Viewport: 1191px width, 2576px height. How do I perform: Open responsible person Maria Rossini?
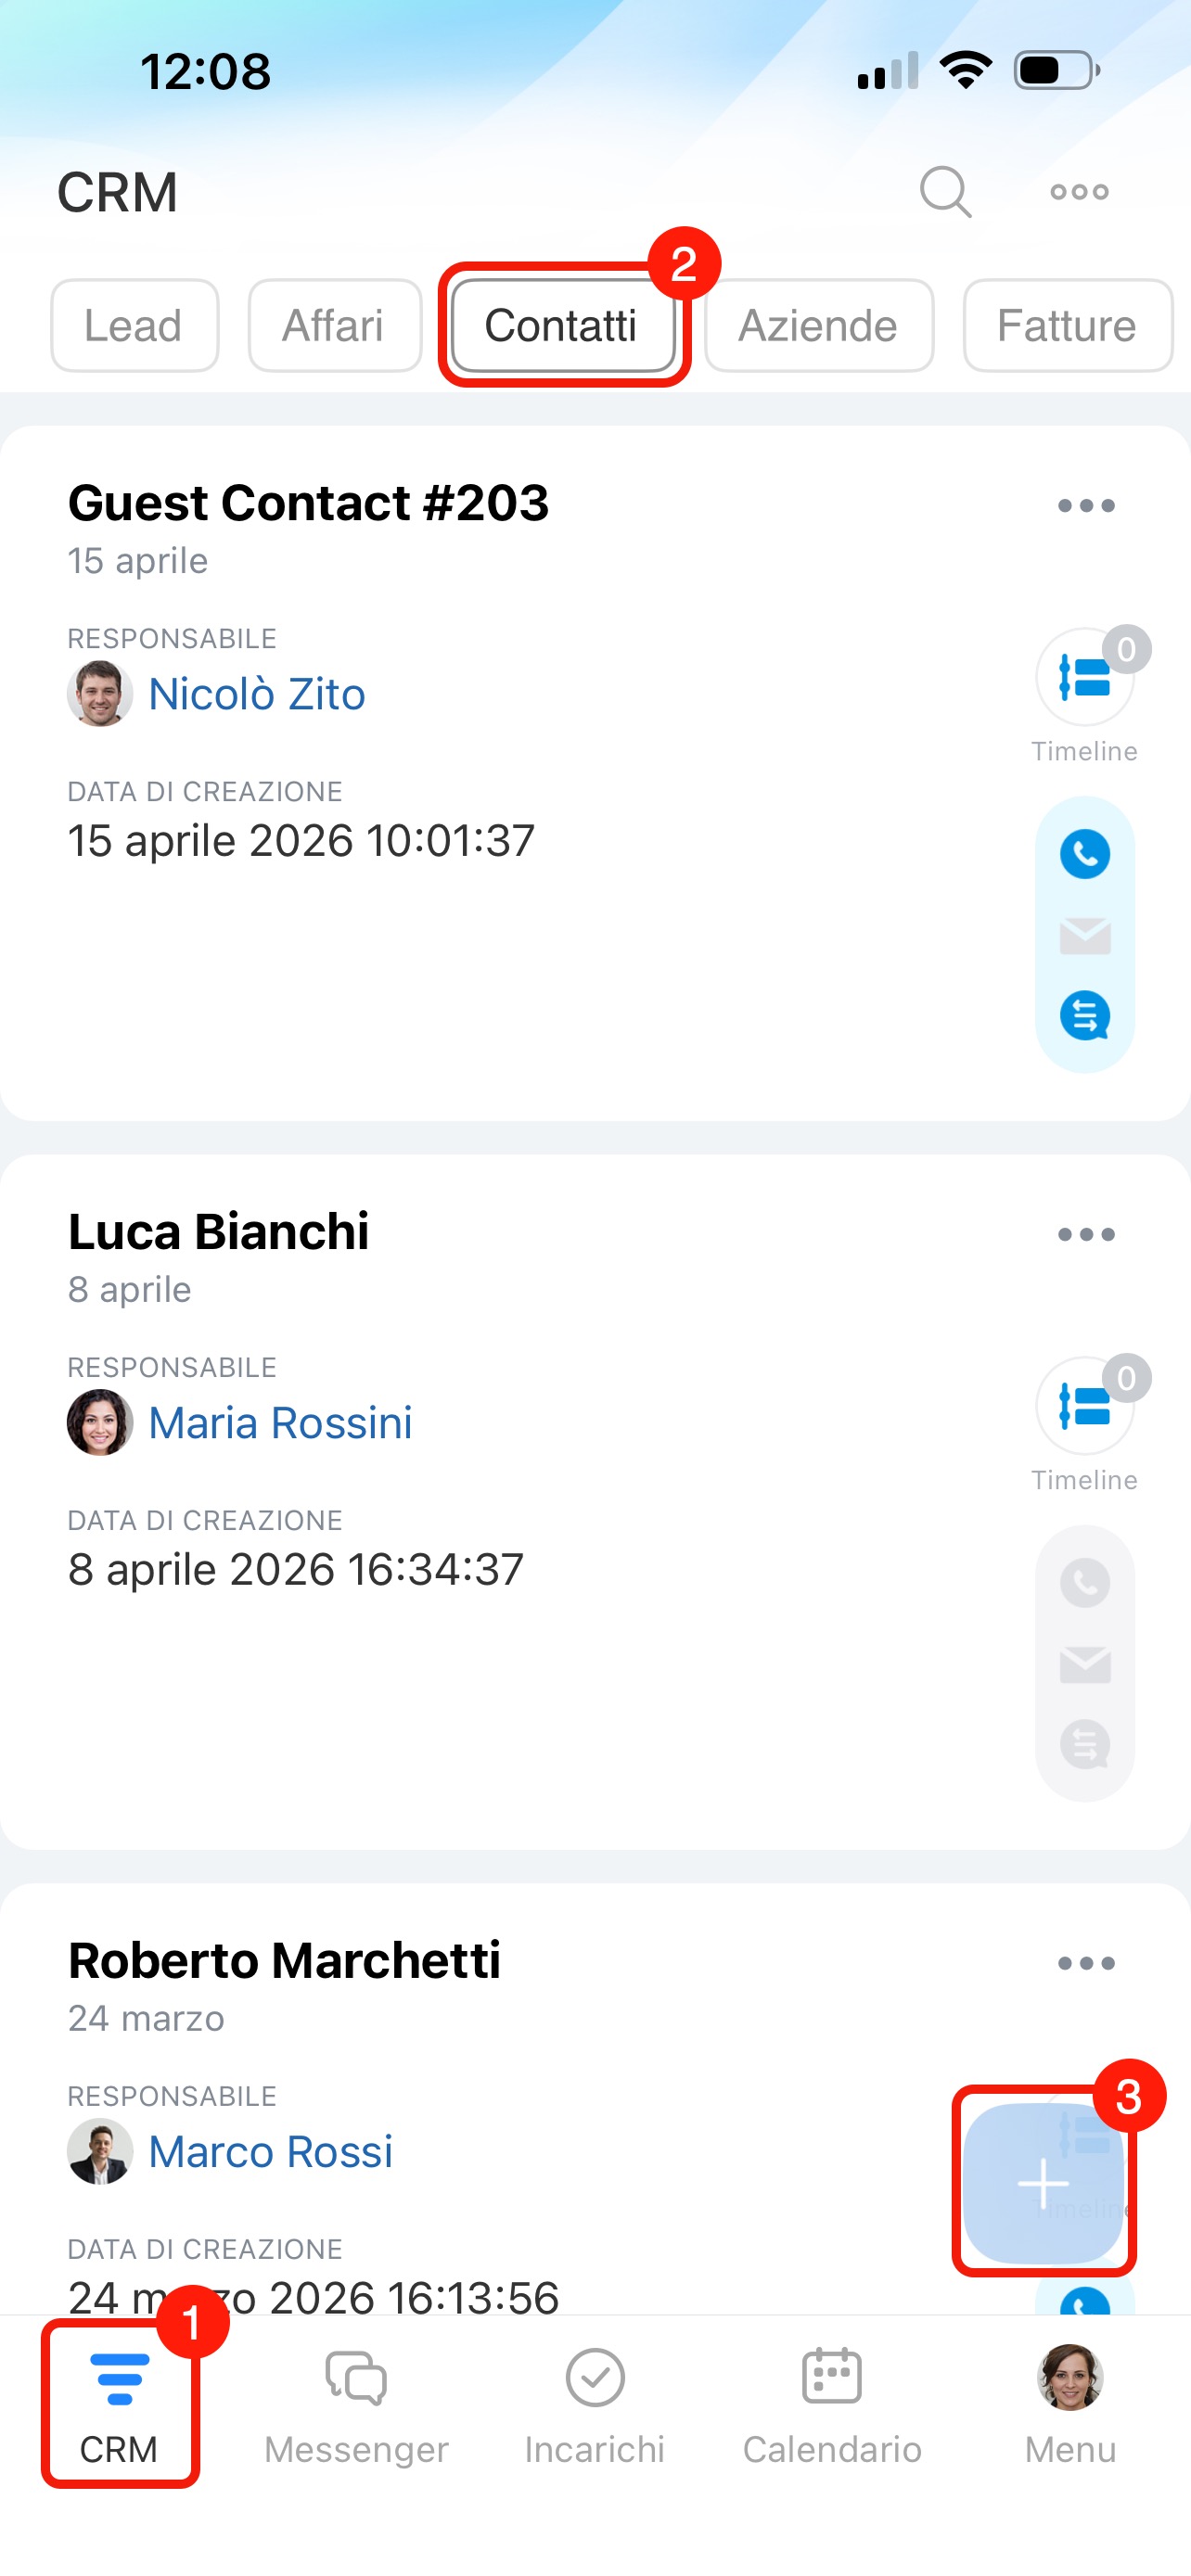[280, 1423]
